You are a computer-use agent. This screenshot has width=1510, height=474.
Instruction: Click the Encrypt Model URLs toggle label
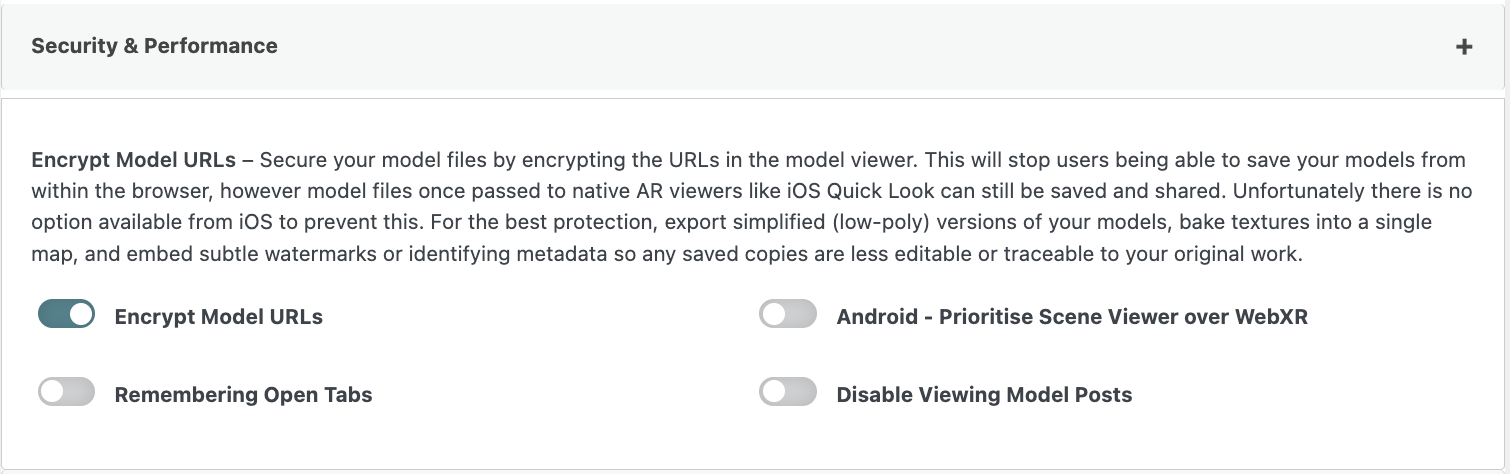click(x=218, y=317)
